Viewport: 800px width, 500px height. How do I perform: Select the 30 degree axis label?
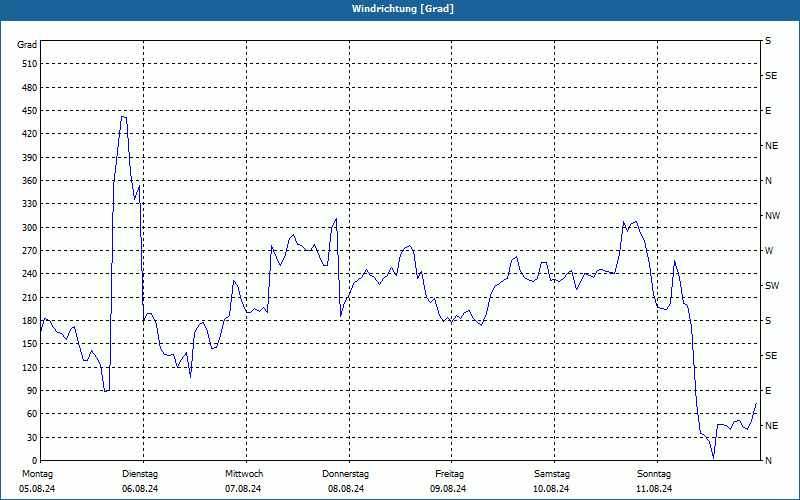[x=32, y=437]
